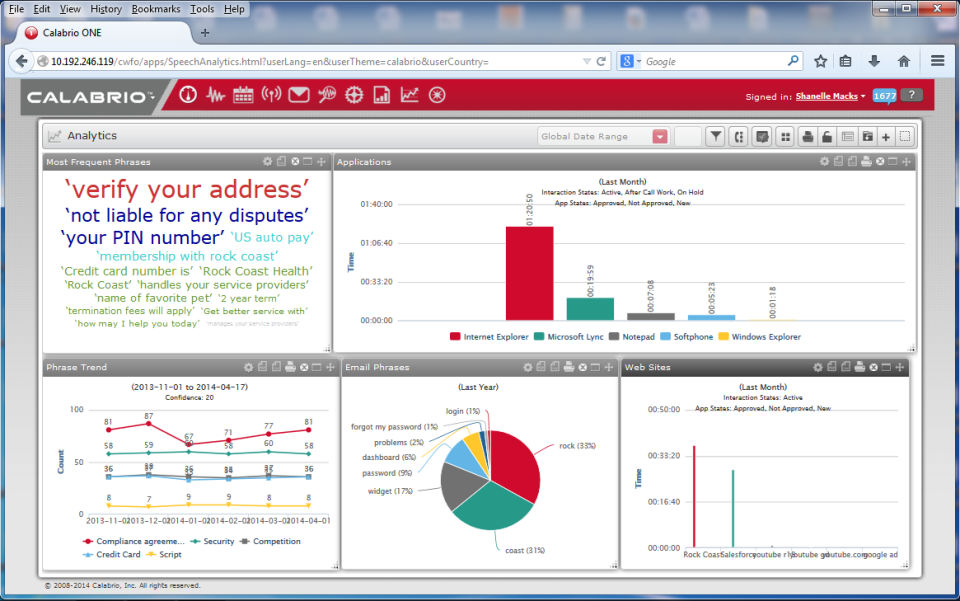Toggle Microsoft Lync series in Applications legend

tap(568, 337)
